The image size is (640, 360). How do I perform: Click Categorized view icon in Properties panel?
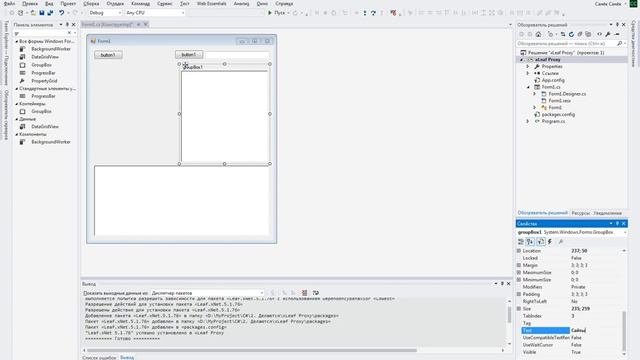pyautogui.click(x=521, y=242)
